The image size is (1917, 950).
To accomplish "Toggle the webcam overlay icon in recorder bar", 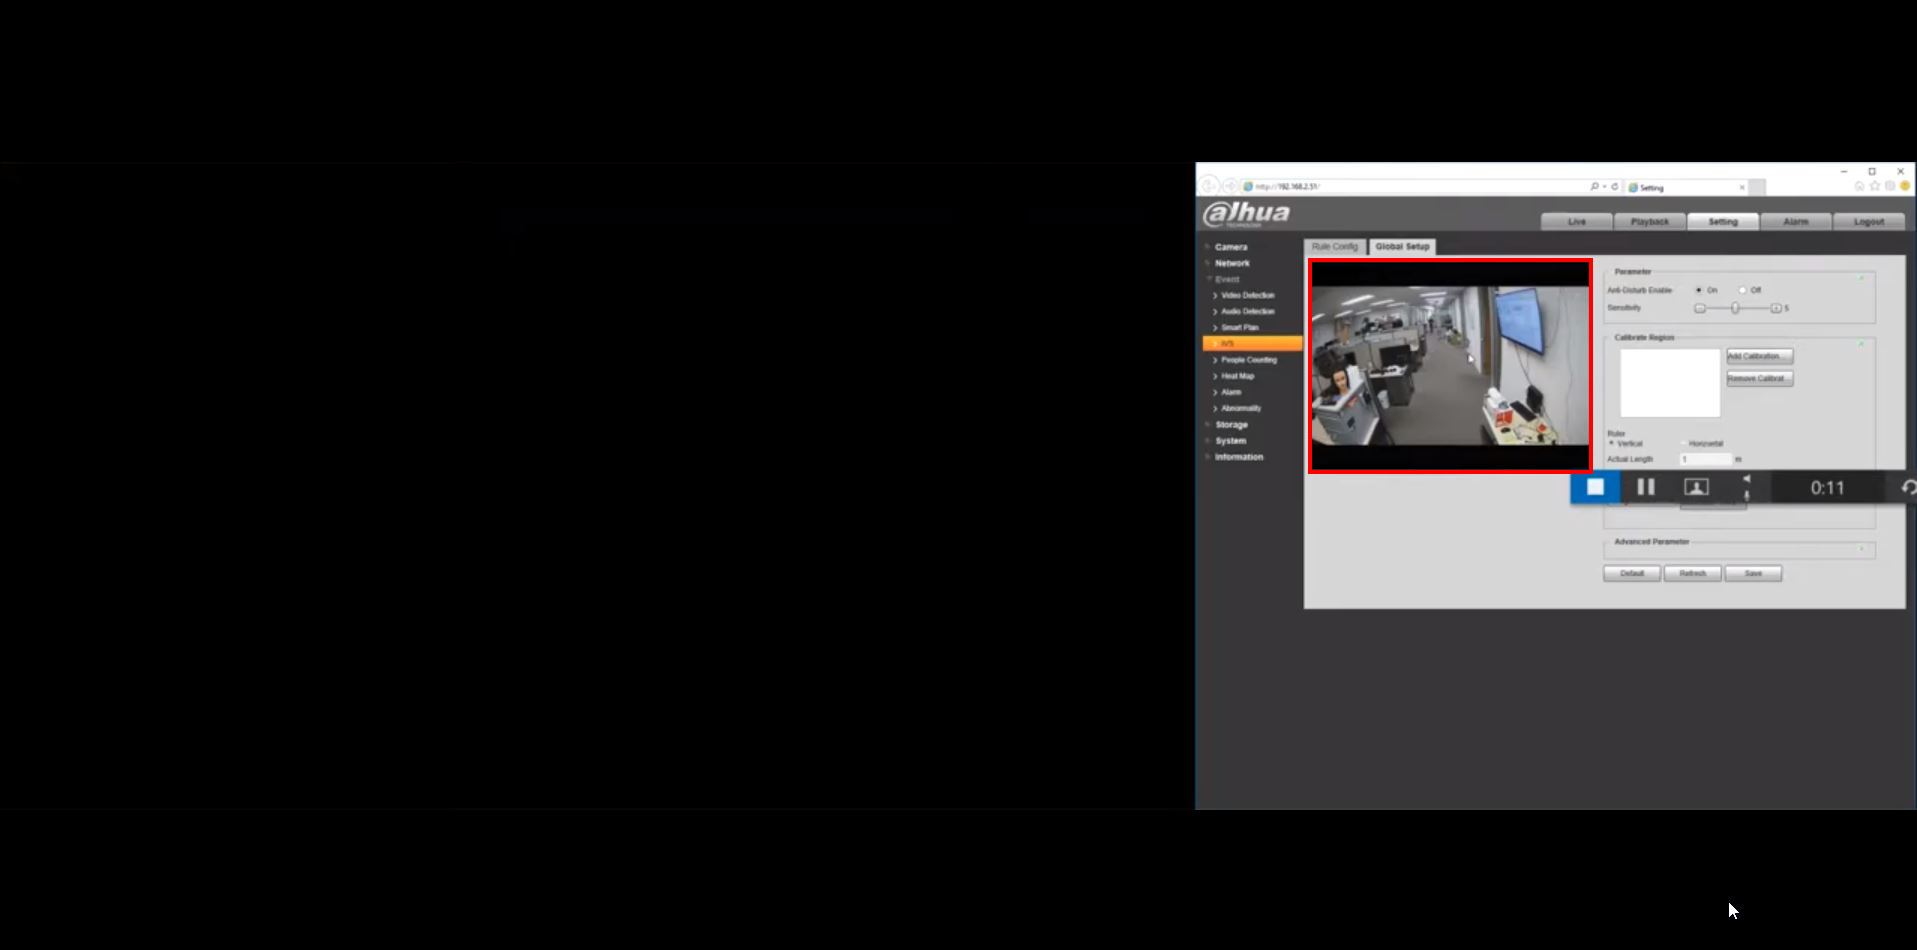I will click(x=1696, y=487).
